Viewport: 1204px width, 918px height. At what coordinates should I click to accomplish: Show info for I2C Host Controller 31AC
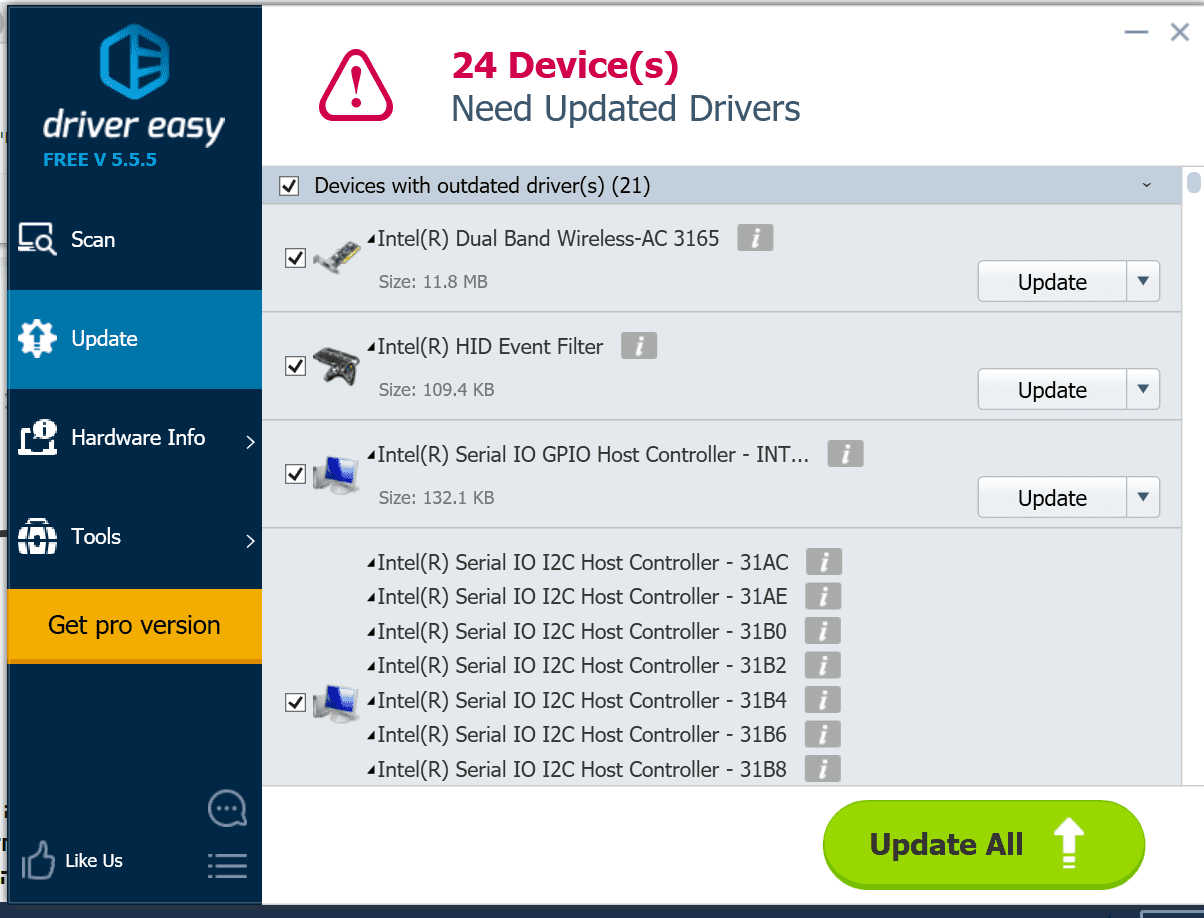pos(823,562)
